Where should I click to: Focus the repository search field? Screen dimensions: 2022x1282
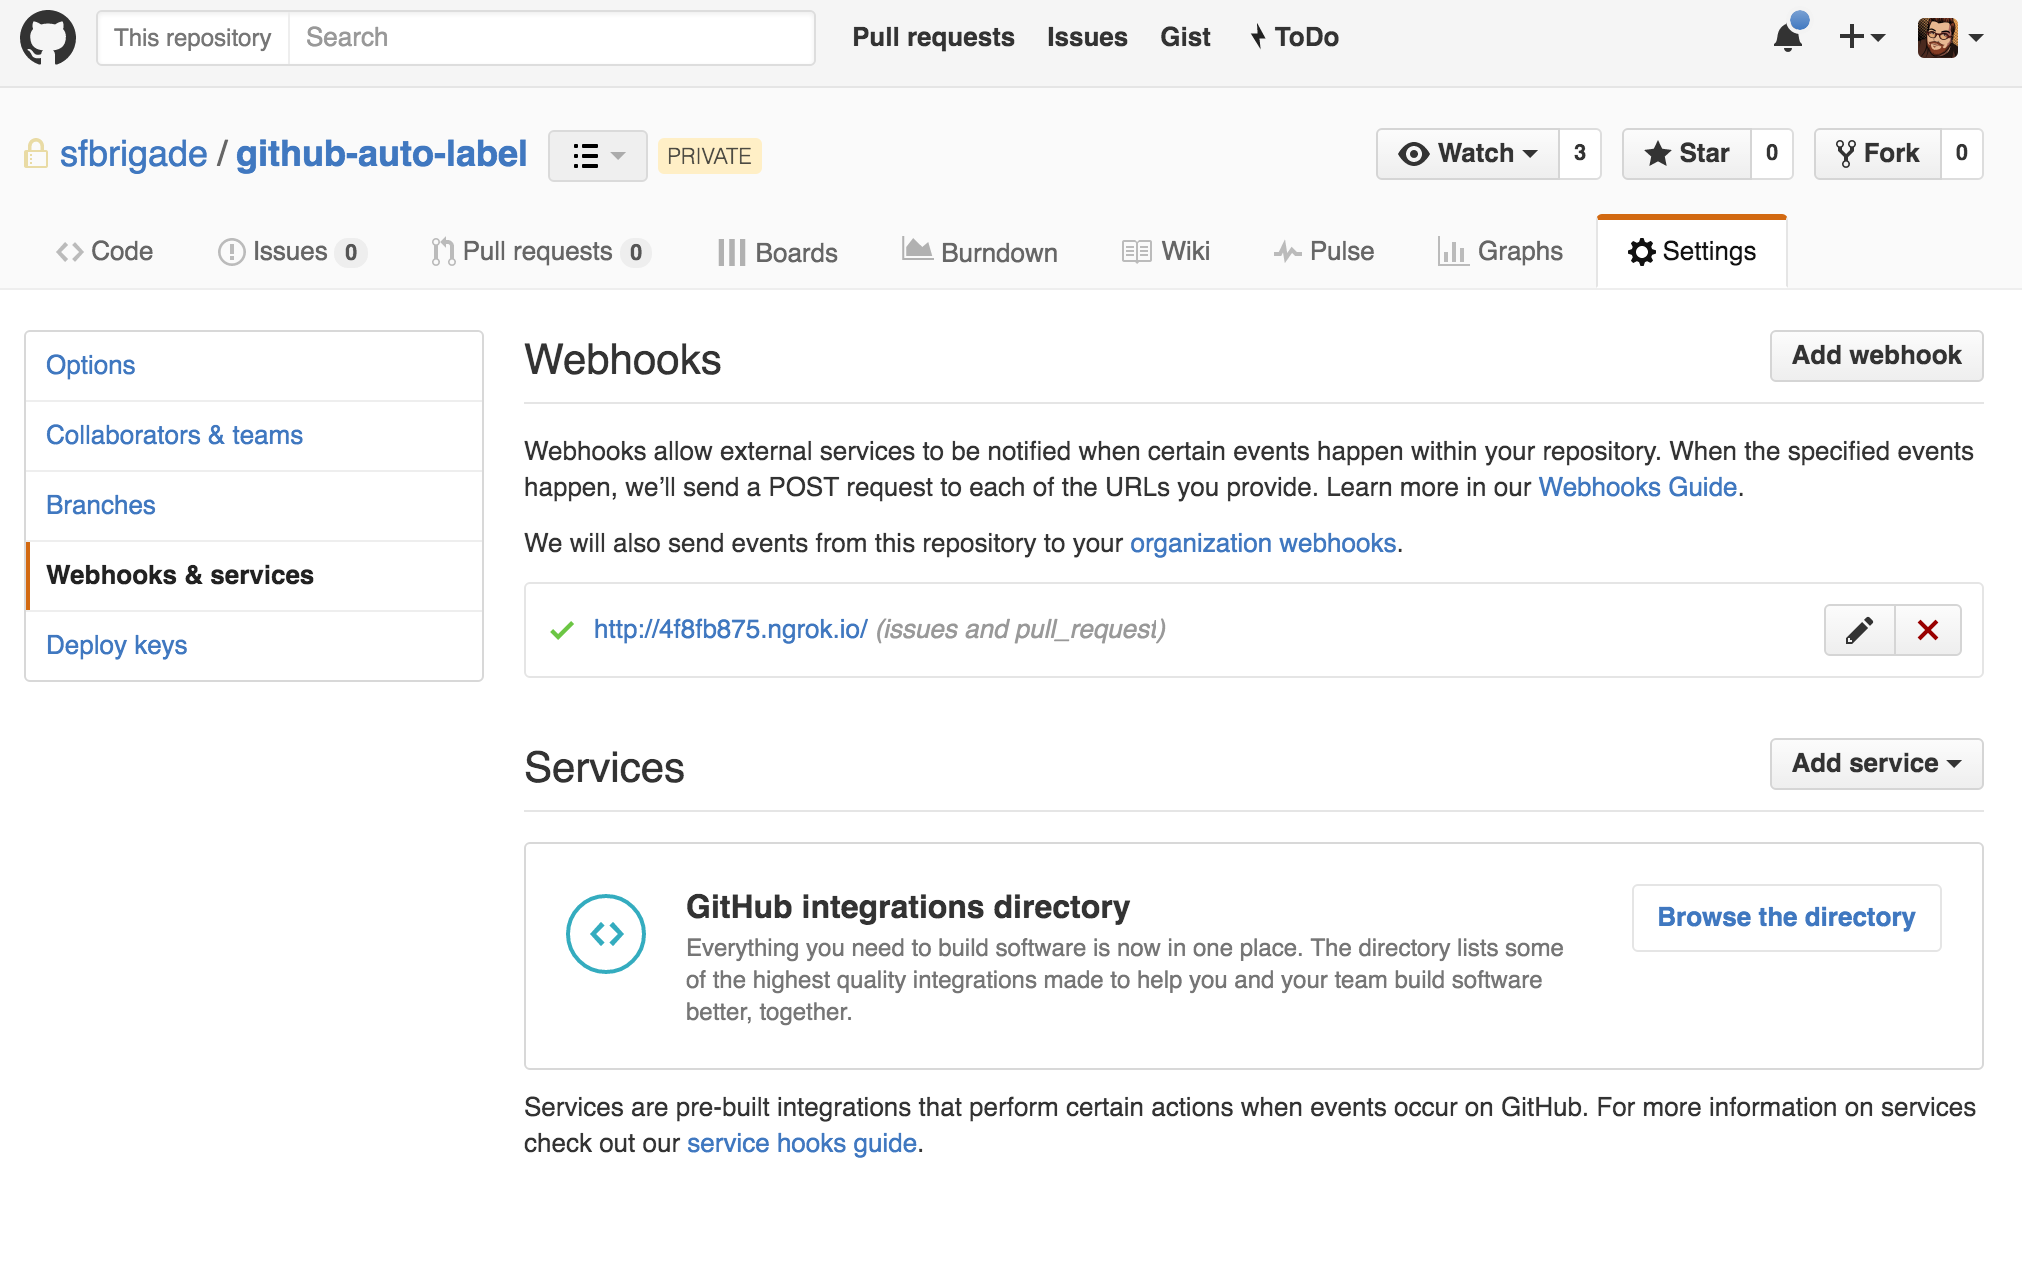[550, 38]
